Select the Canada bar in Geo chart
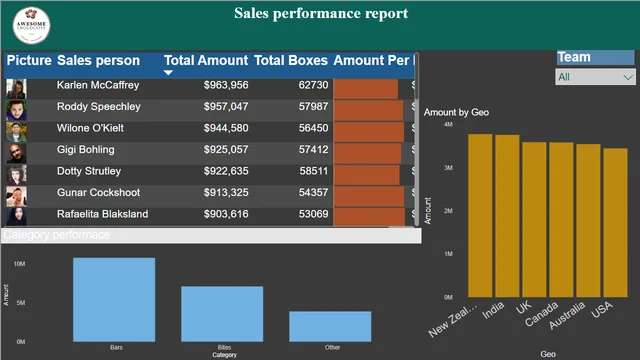640x360 pixels. (561, 220)
